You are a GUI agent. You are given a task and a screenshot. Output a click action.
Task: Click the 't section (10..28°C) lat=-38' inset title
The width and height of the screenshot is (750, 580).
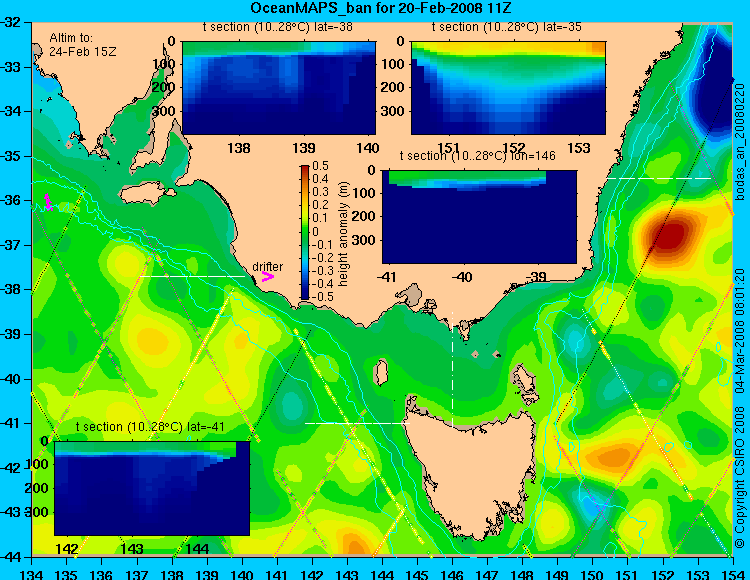point(278,27)
